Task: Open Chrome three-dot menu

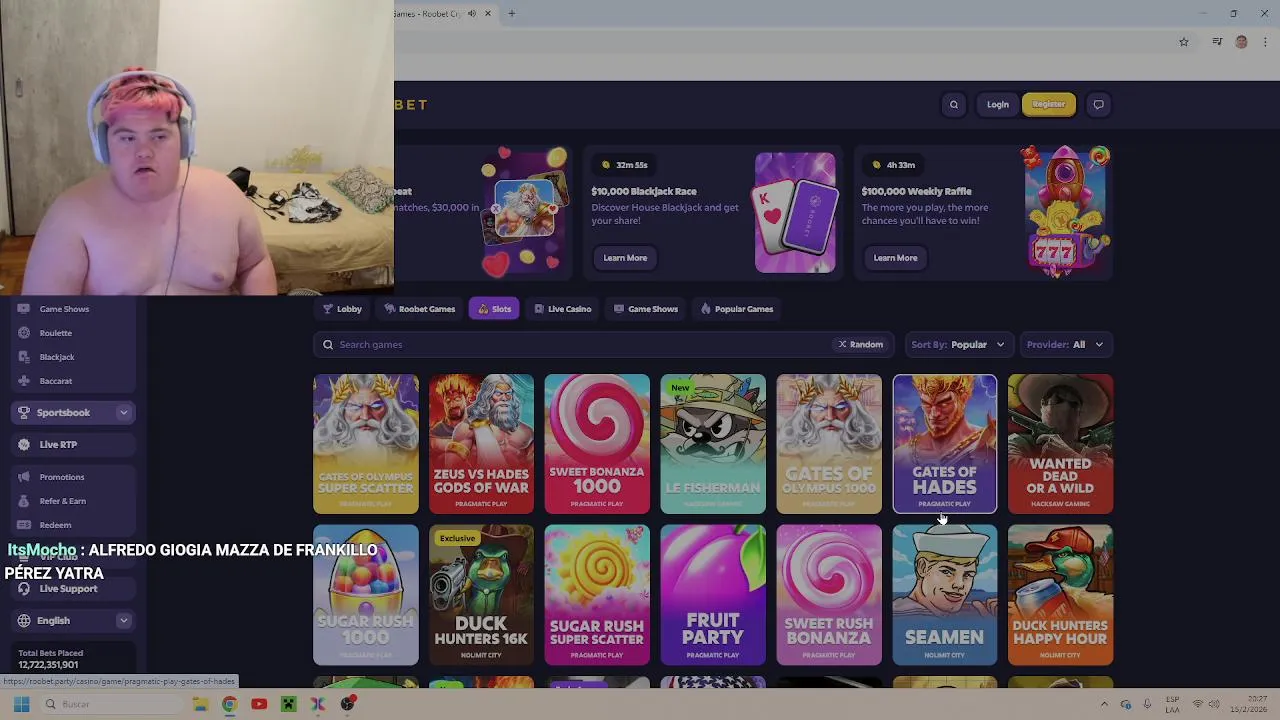Action: tap(1265, 42)
